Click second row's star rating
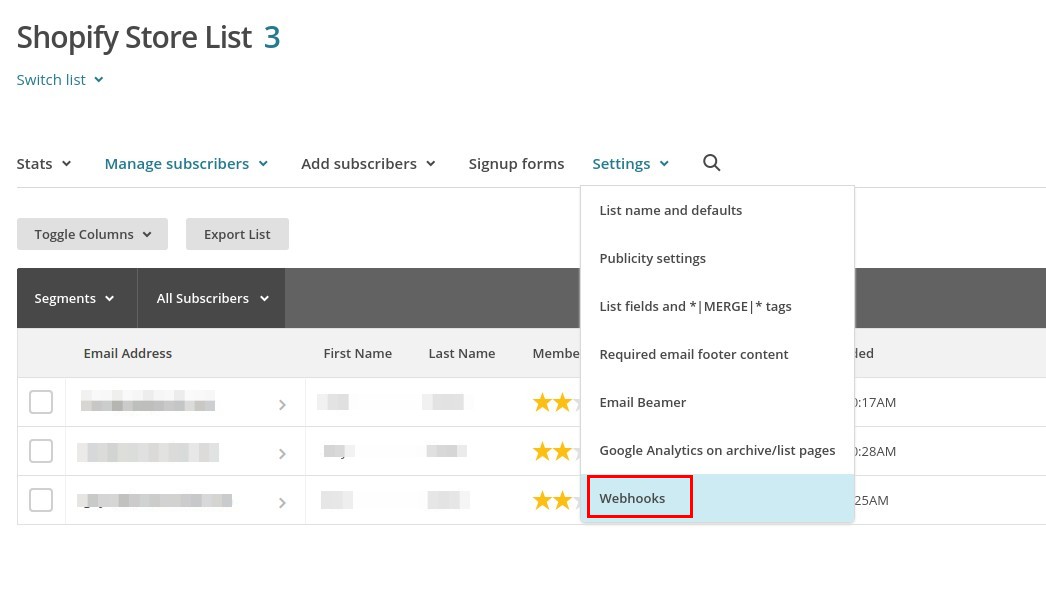Screen dimensions: 1046x602 tap(556, 451)
